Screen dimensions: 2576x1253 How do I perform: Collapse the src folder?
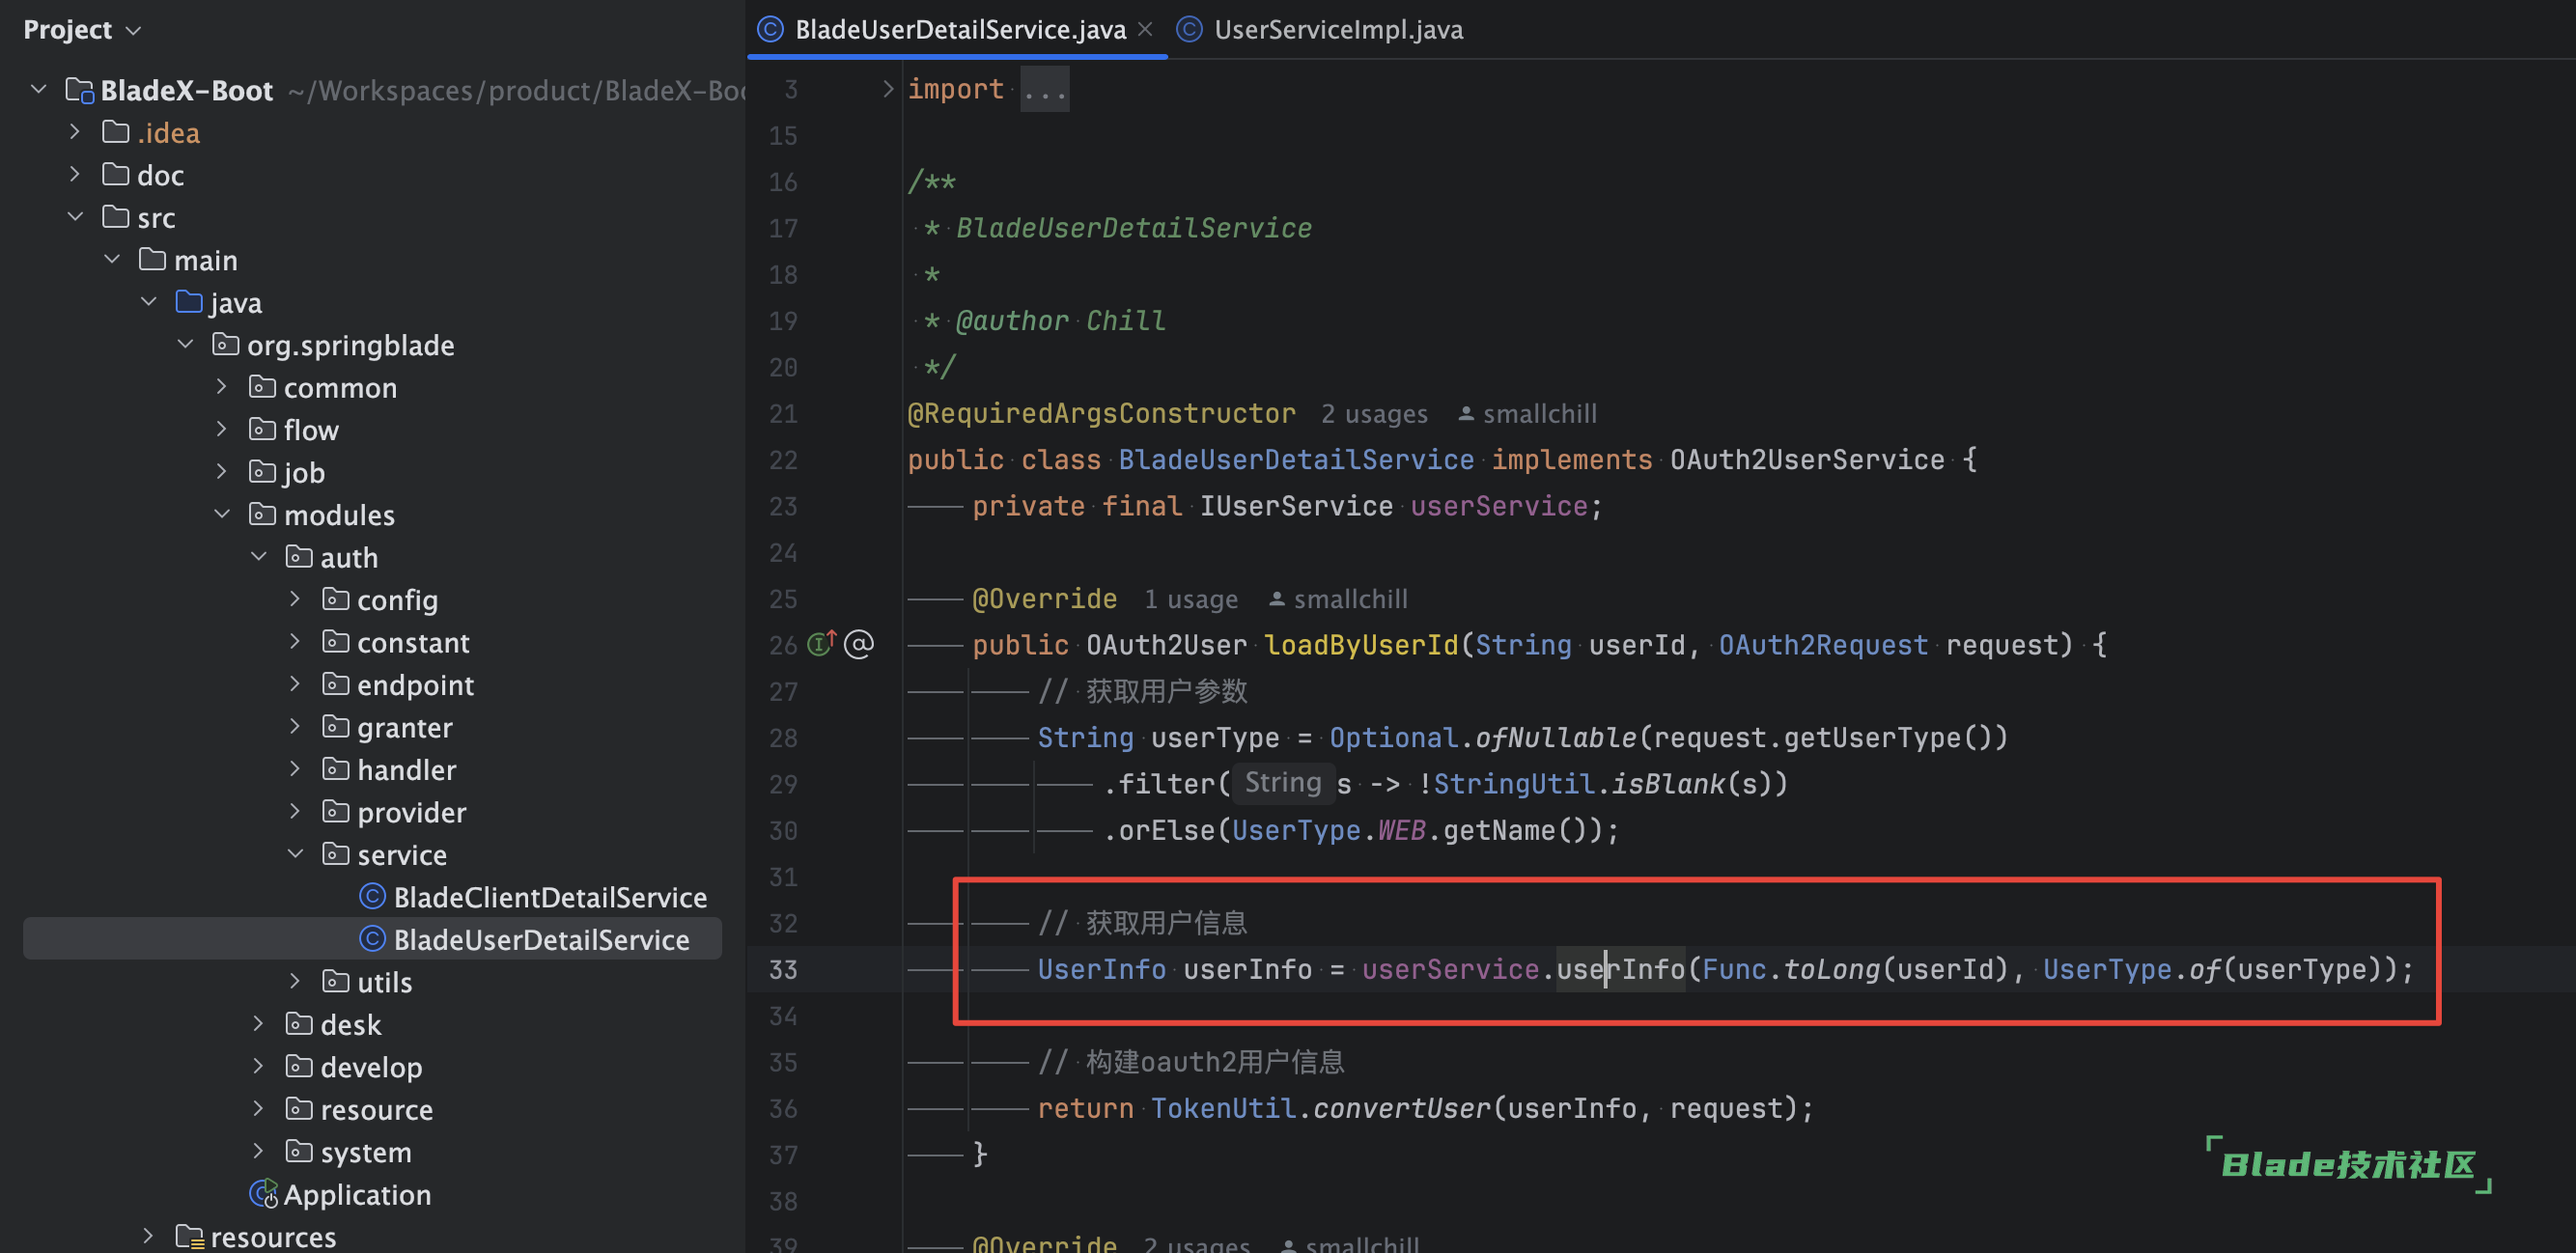tap(75, 217)
